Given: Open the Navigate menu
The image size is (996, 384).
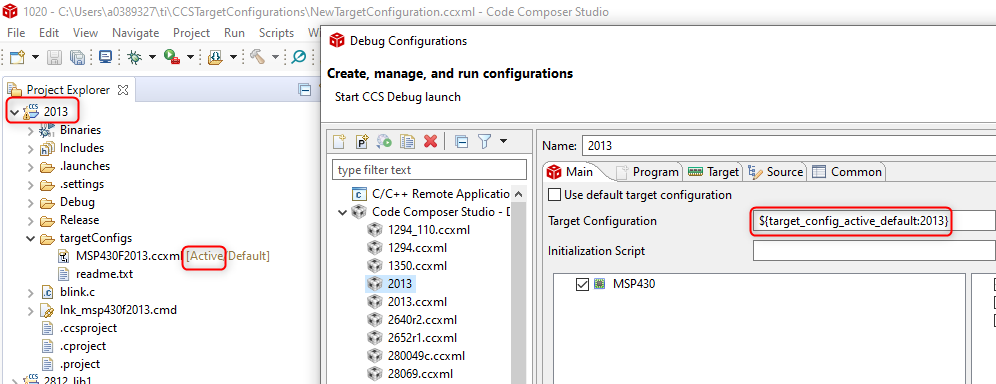Looking at the screenshot, I should [135, 32].
